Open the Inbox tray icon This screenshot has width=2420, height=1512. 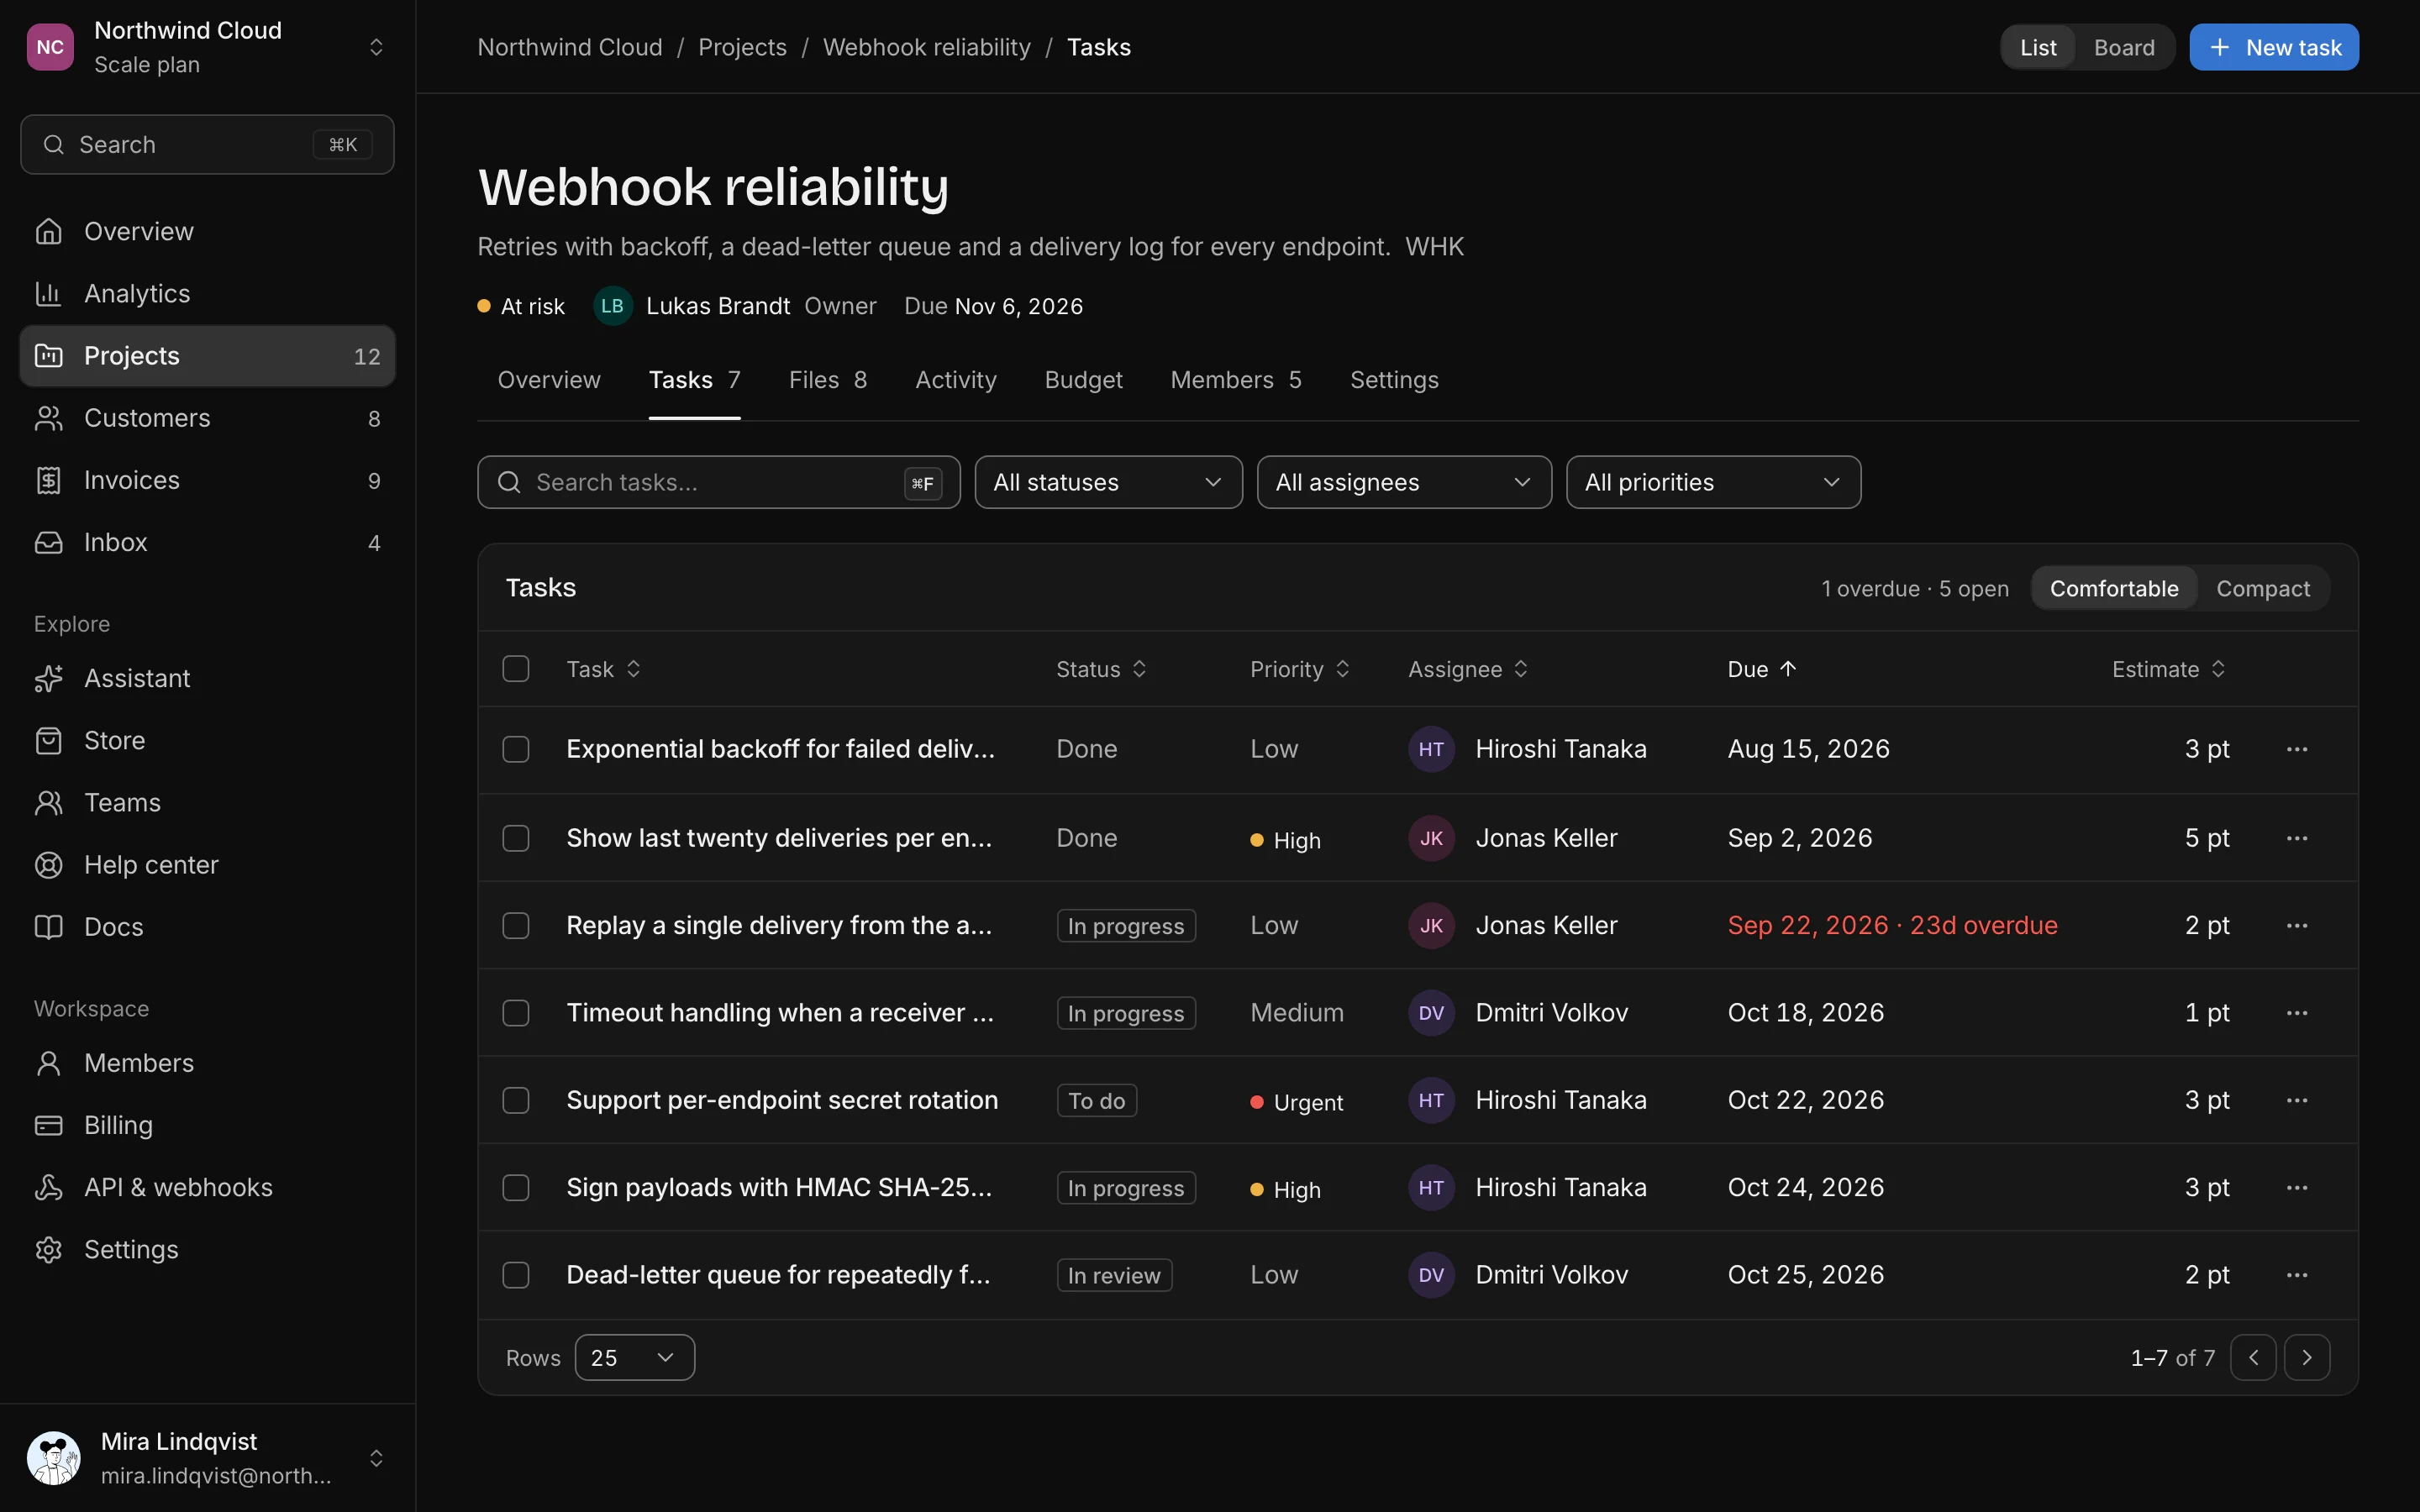(x=48, y=542)
